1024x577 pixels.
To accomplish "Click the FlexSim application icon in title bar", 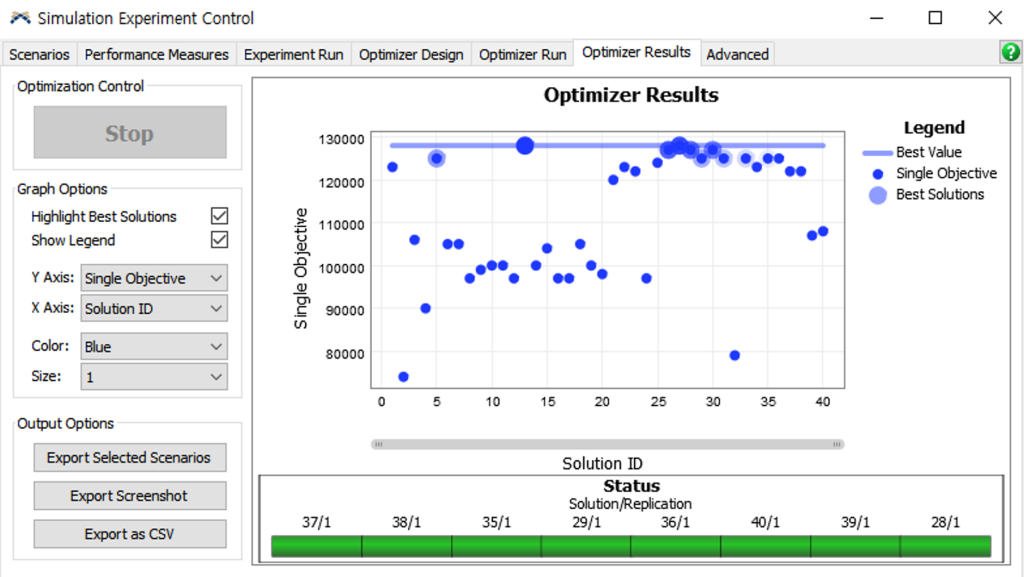I will point(20,18).
